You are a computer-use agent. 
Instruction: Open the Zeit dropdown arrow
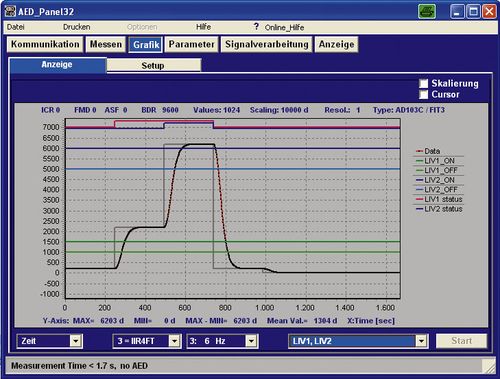coord(76,341)
